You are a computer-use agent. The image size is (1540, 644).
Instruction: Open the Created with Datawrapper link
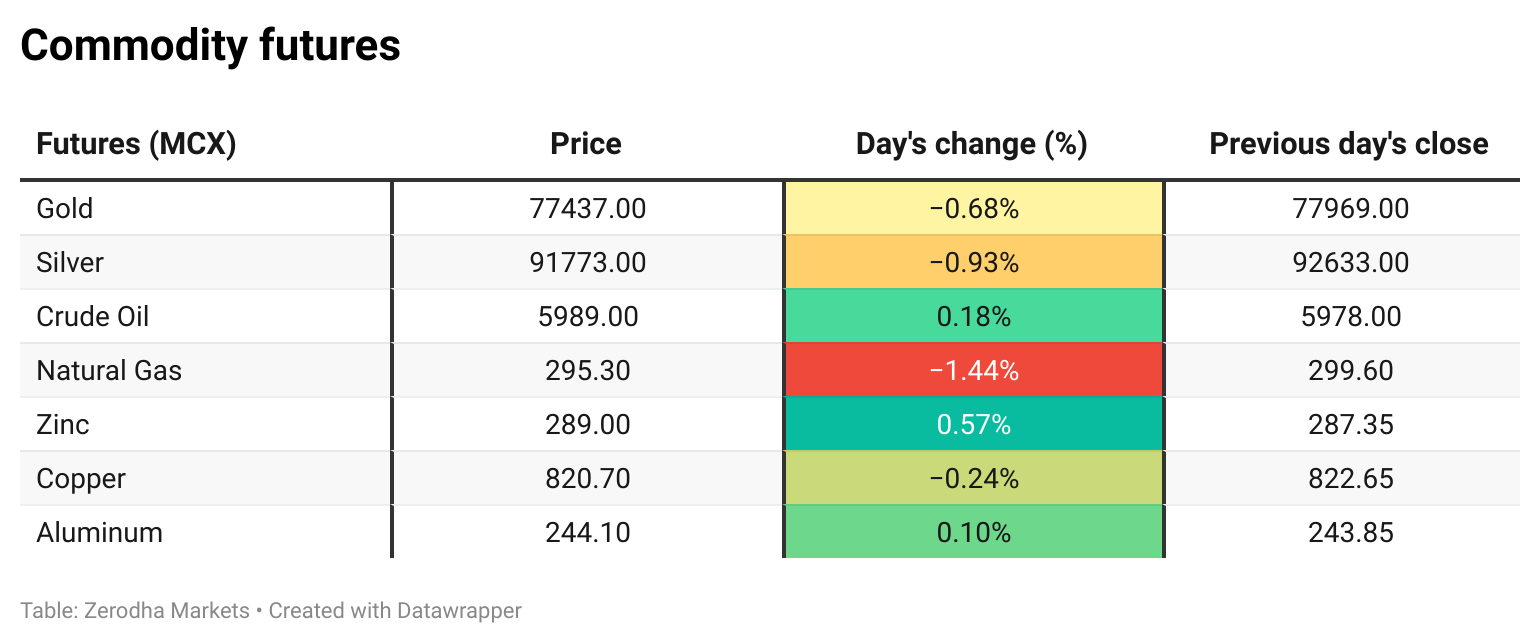[x=395, y=610]
